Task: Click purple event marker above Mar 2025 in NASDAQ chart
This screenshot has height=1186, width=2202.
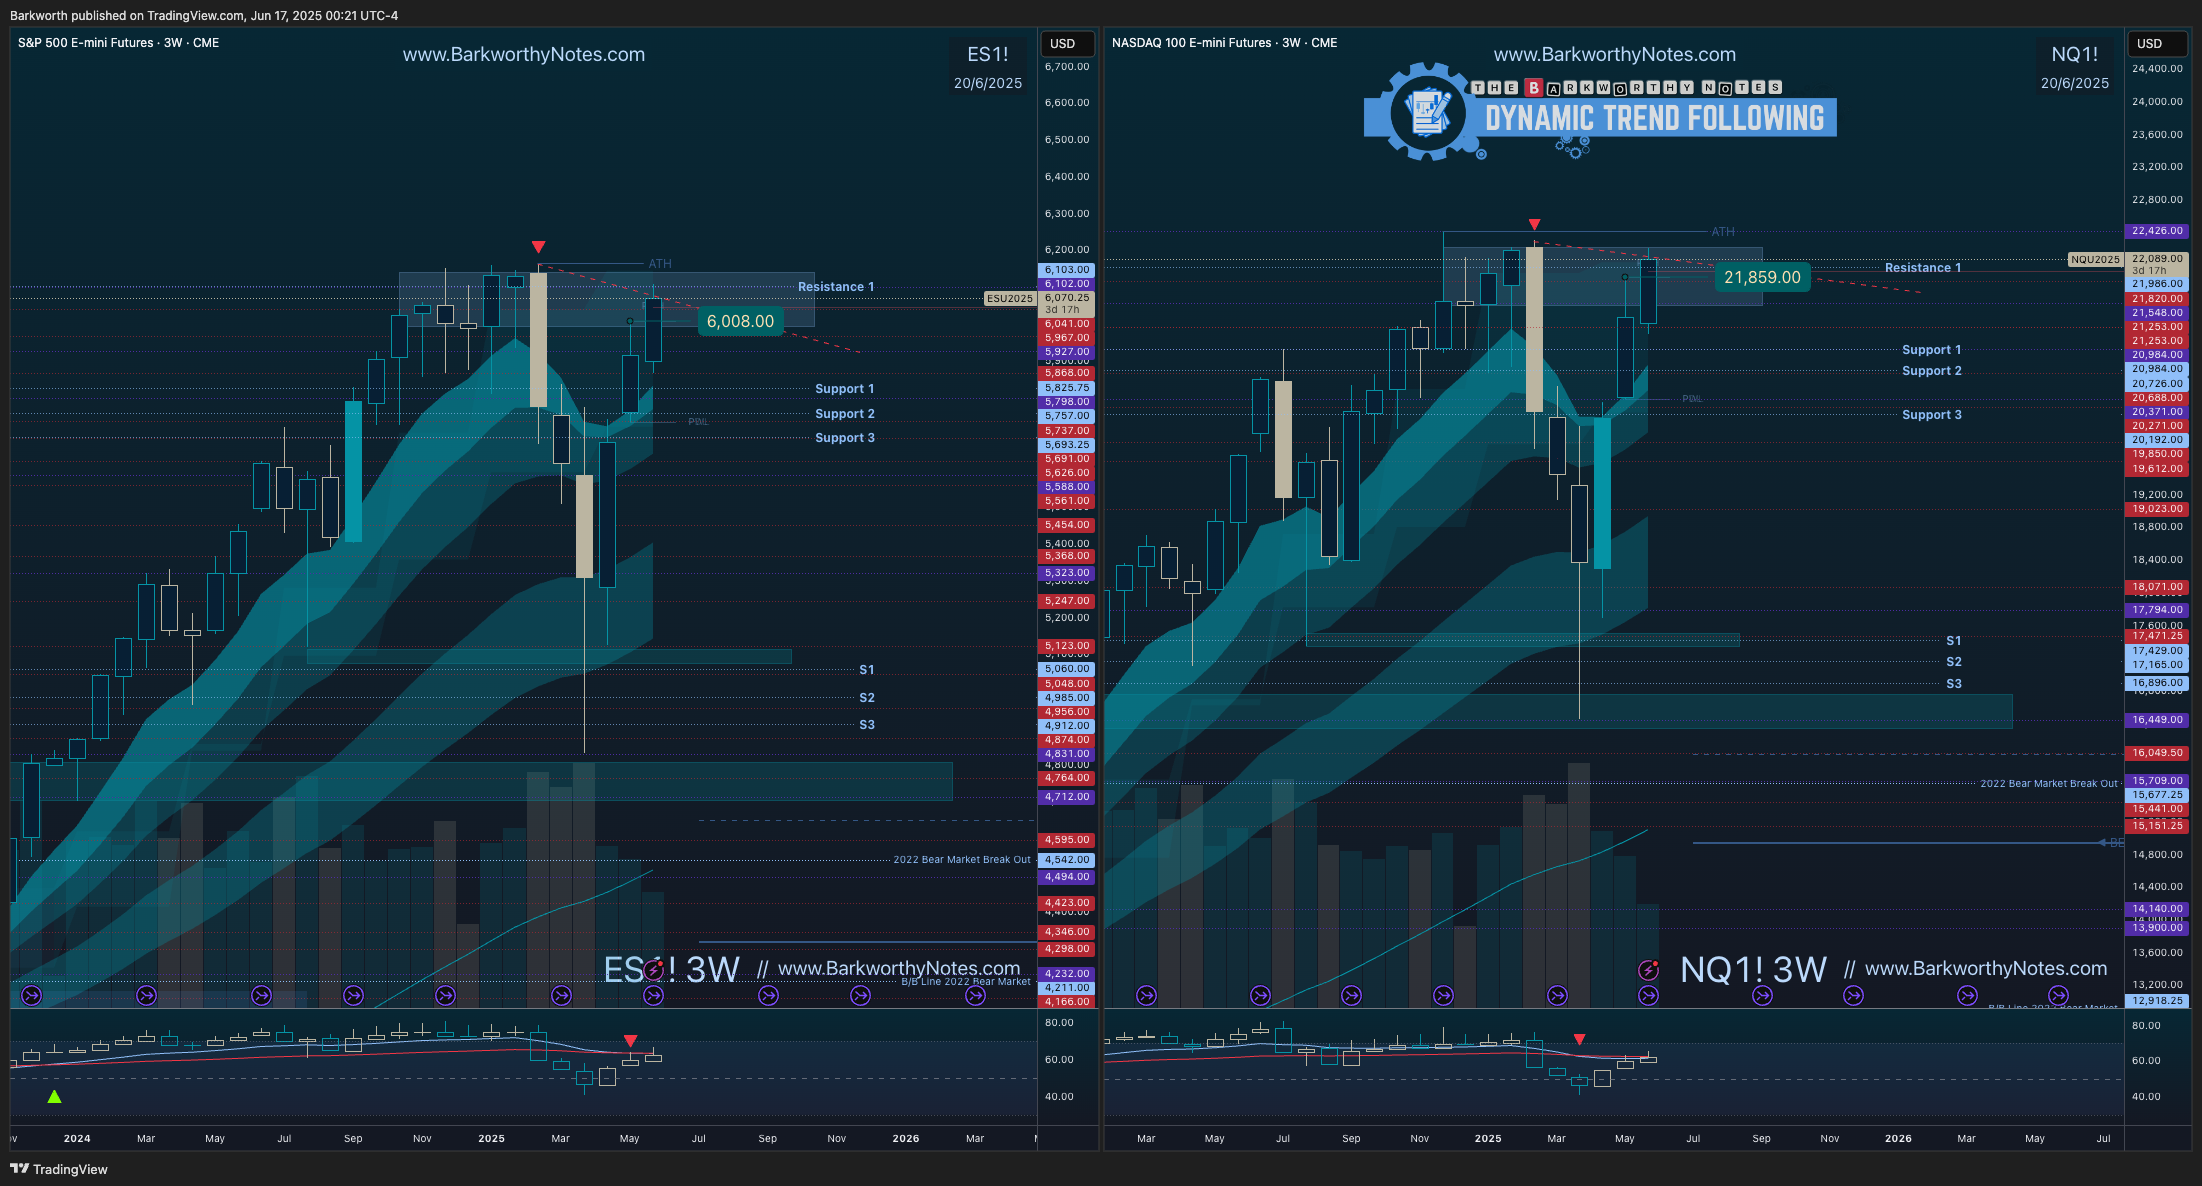Action: 1557,996
